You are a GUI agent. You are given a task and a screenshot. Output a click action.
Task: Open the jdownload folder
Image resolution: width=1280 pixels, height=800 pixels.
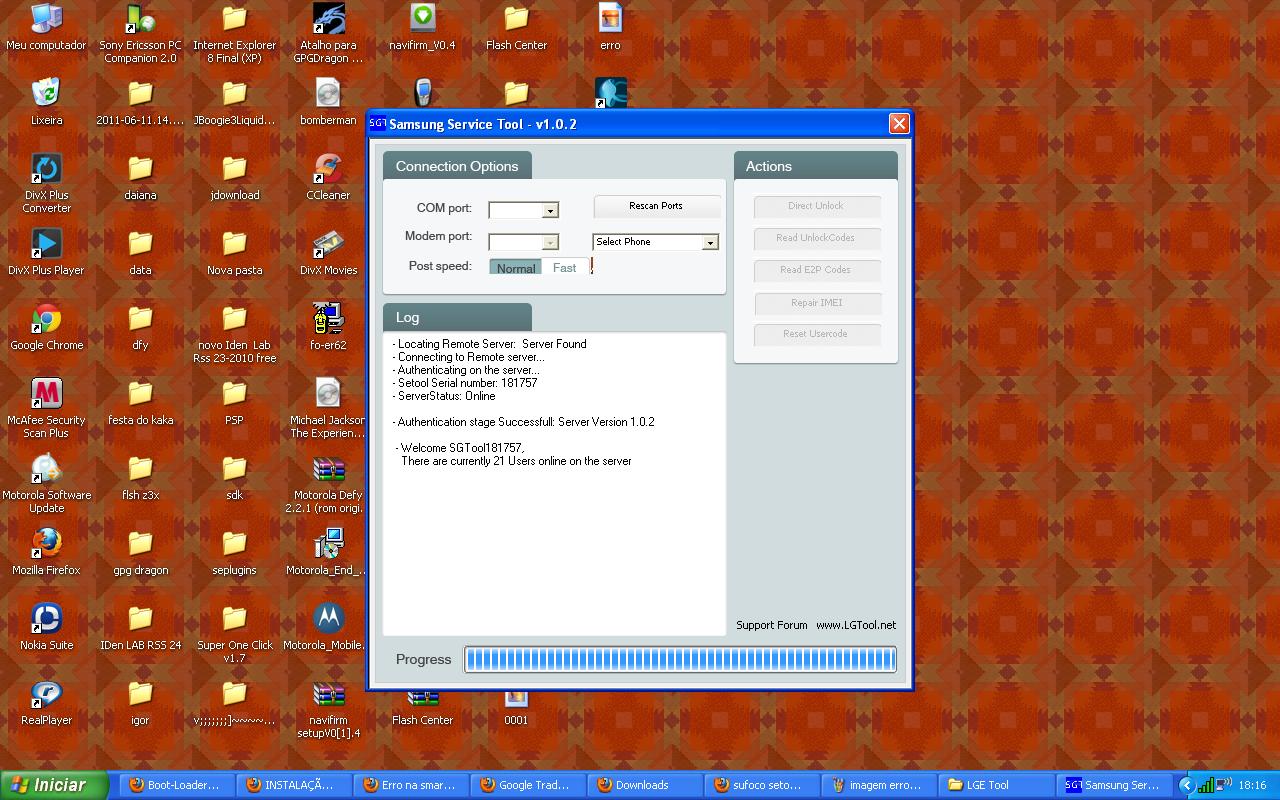point(234,177)
